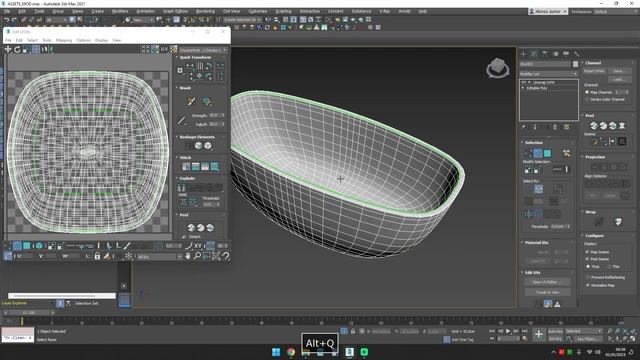Click the Zoom magnifier icon in Edit UVWs
640x360 pixels.
[197, 256]
